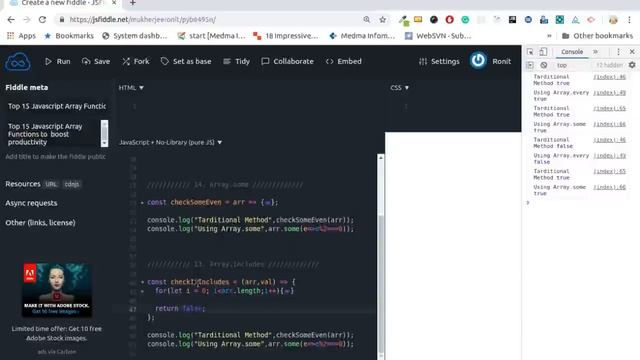Open the JavaScript + No-Library dropdown
Viewport: 640px width, 360px height.
click(x=170, y=142)
